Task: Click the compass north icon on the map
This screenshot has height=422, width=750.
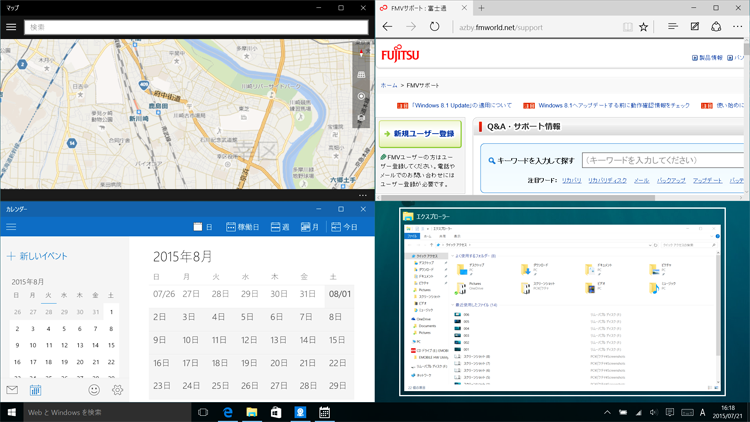Action: tap(362, 52)
